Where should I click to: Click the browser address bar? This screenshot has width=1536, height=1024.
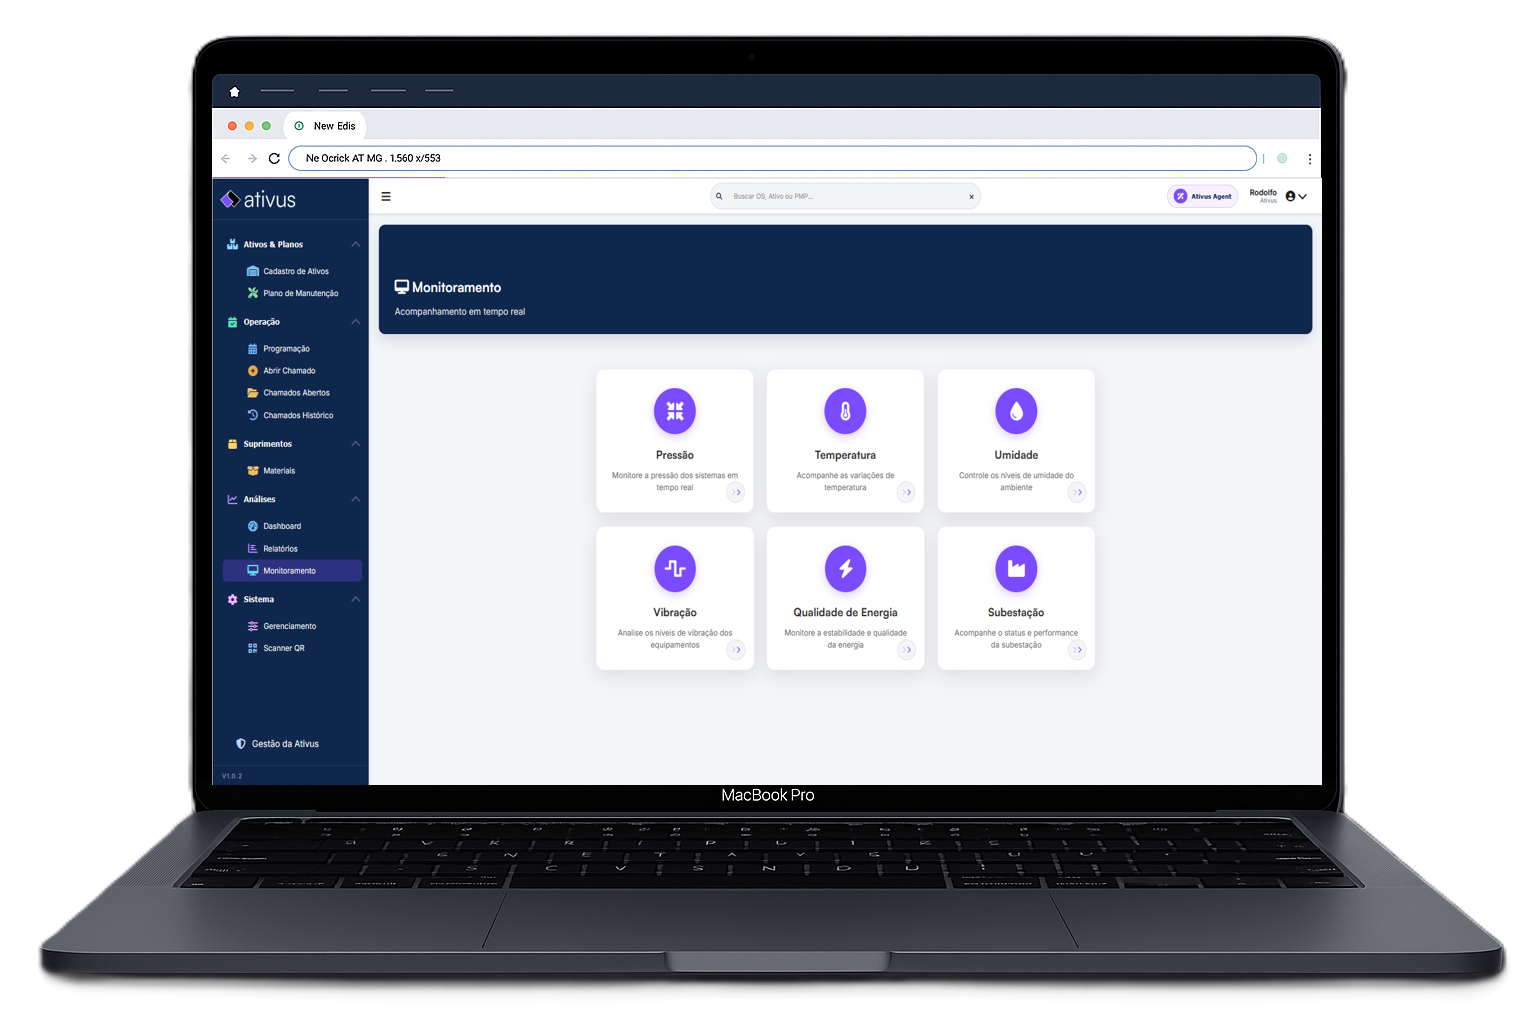770,157
